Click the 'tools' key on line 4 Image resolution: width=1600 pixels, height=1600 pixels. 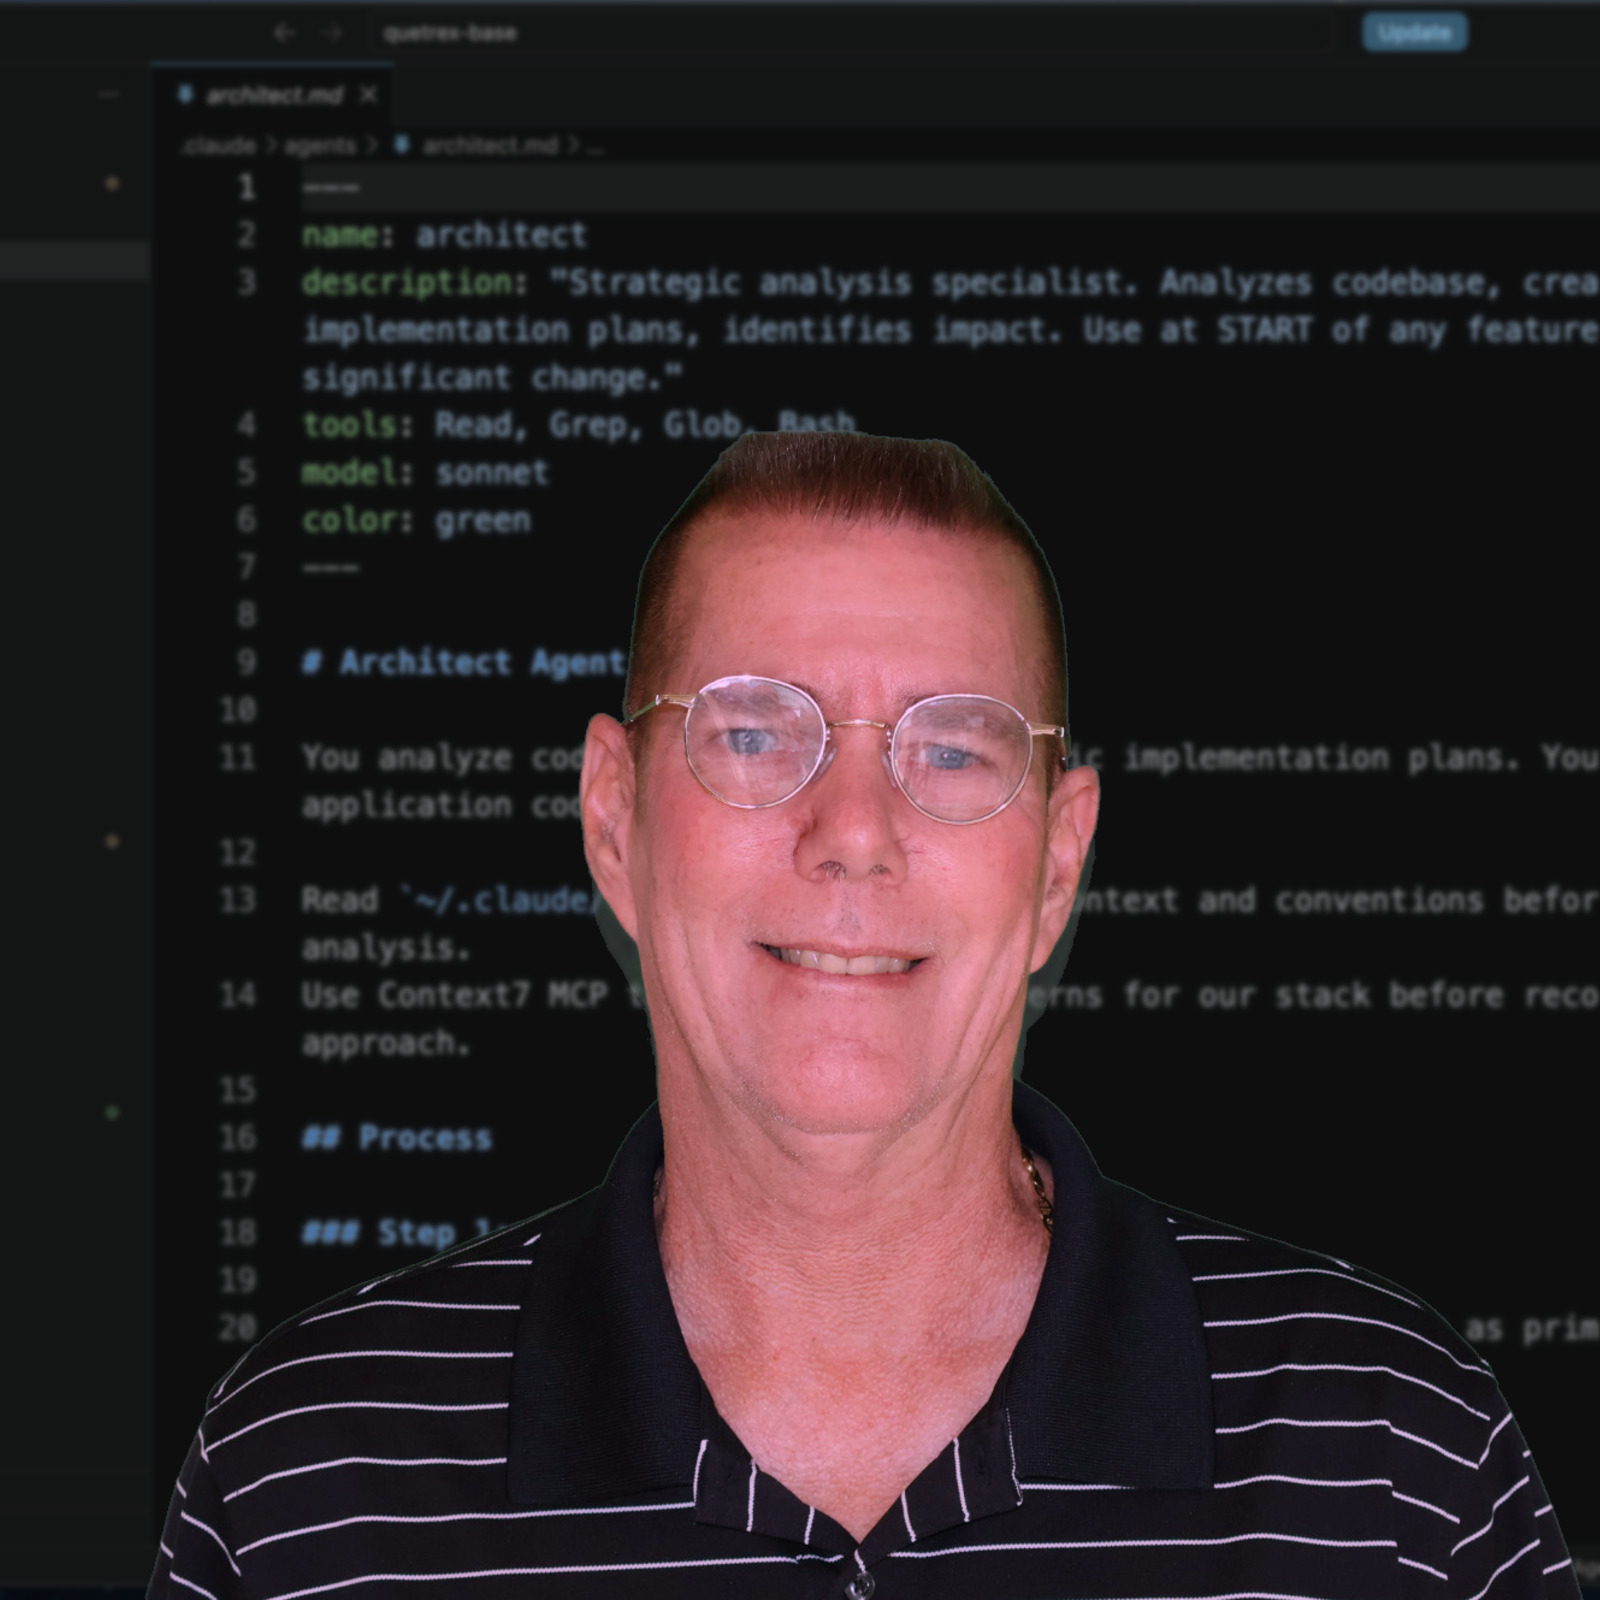coord(350,425)
